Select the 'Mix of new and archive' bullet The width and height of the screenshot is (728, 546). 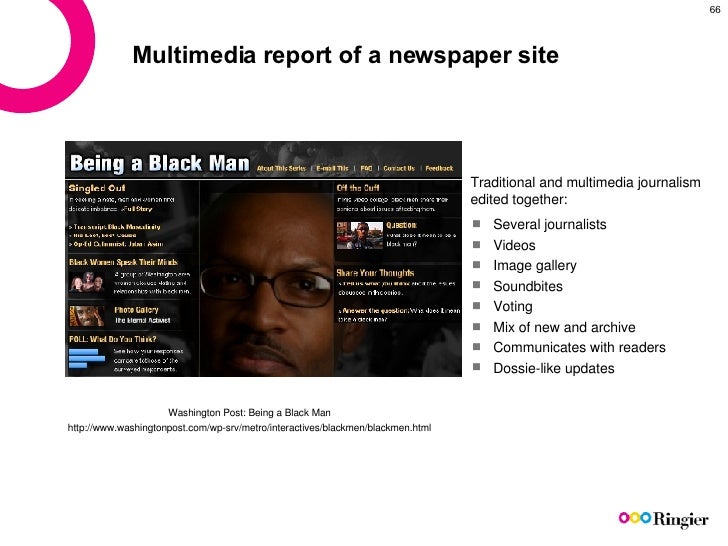[564, 327]
